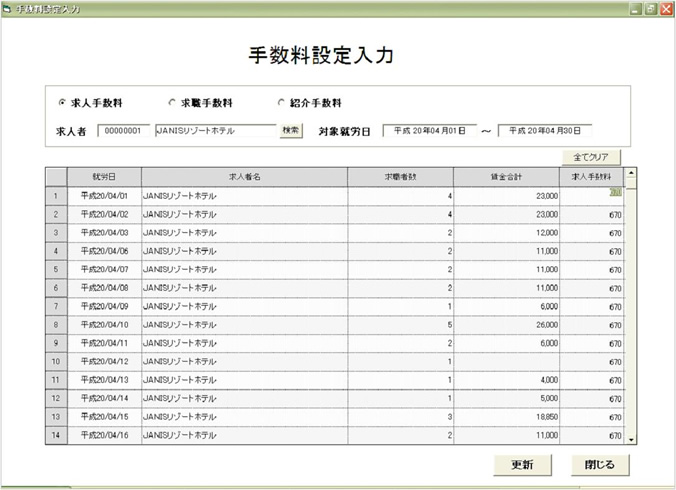Click the 検索 search button
The width and height of the screenshot is (676, 490).
point(290,131)
